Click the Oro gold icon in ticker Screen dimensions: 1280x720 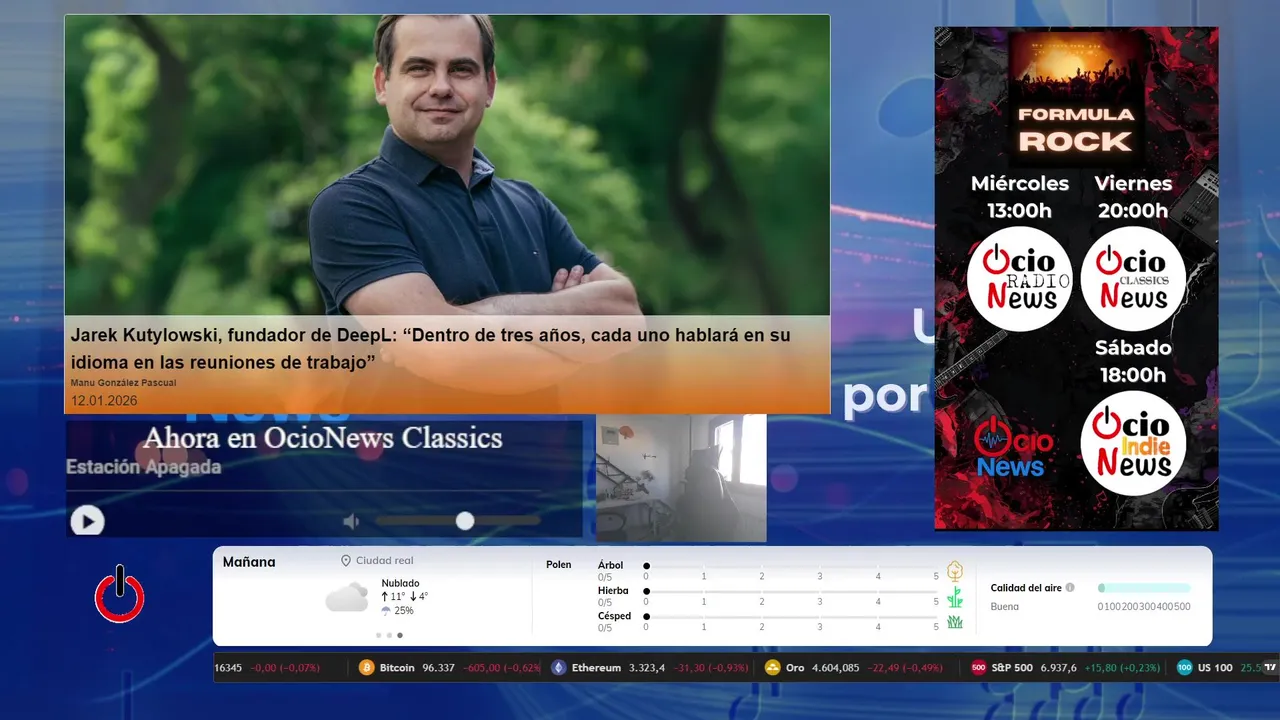772,668
